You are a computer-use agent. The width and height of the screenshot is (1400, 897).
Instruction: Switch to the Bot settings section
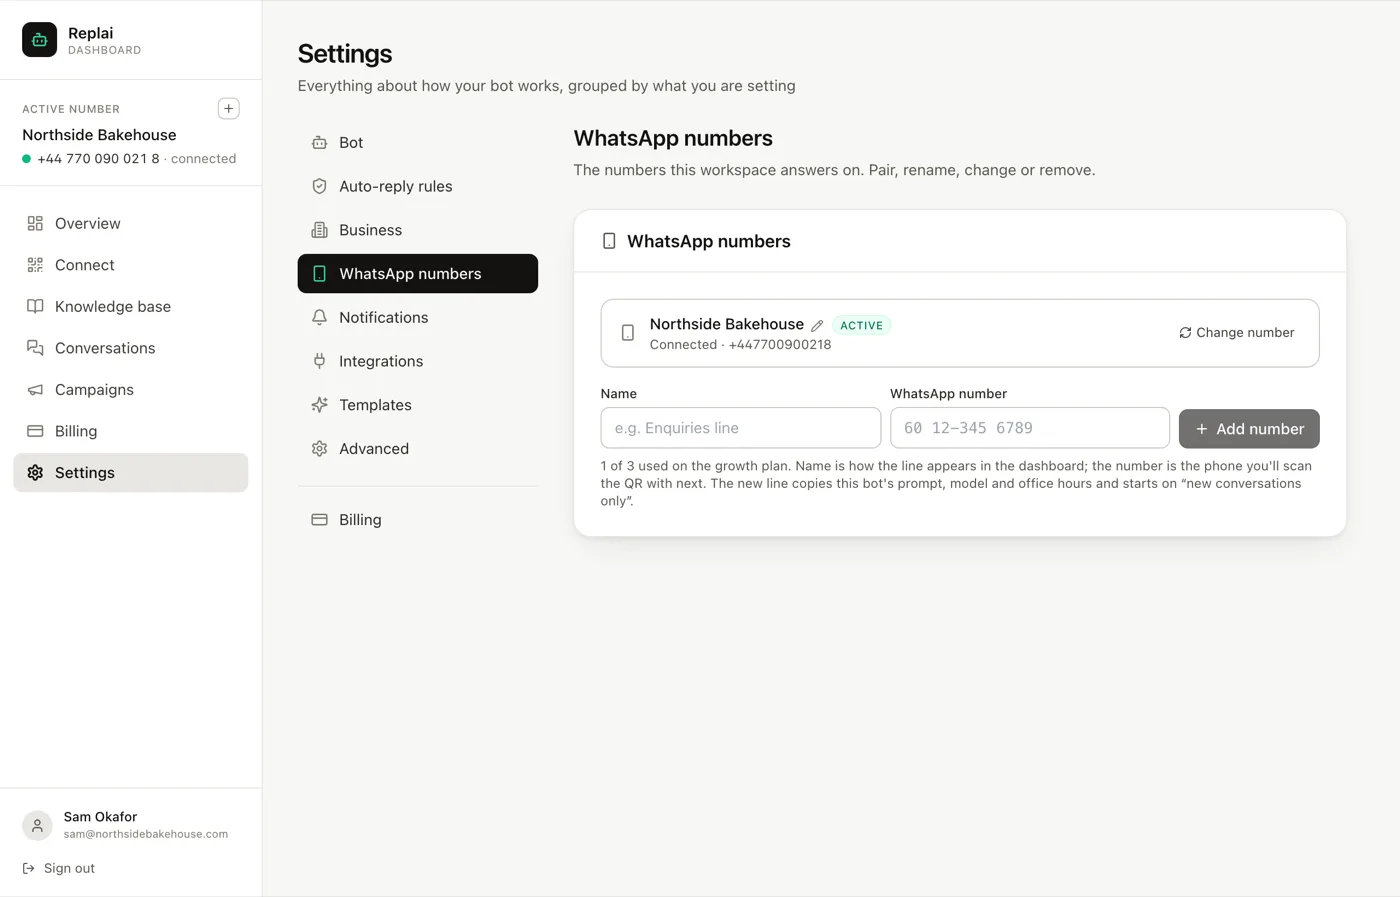(x=418, y=143)
